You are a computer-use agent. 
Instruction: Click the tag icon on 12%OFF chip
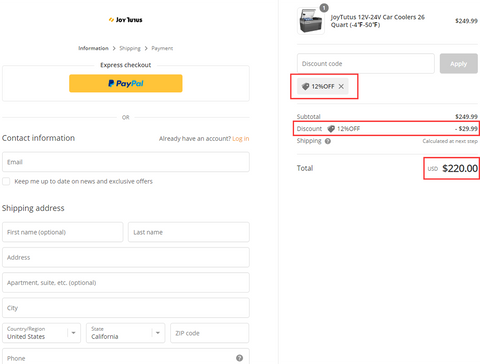(x=305, y=86)
